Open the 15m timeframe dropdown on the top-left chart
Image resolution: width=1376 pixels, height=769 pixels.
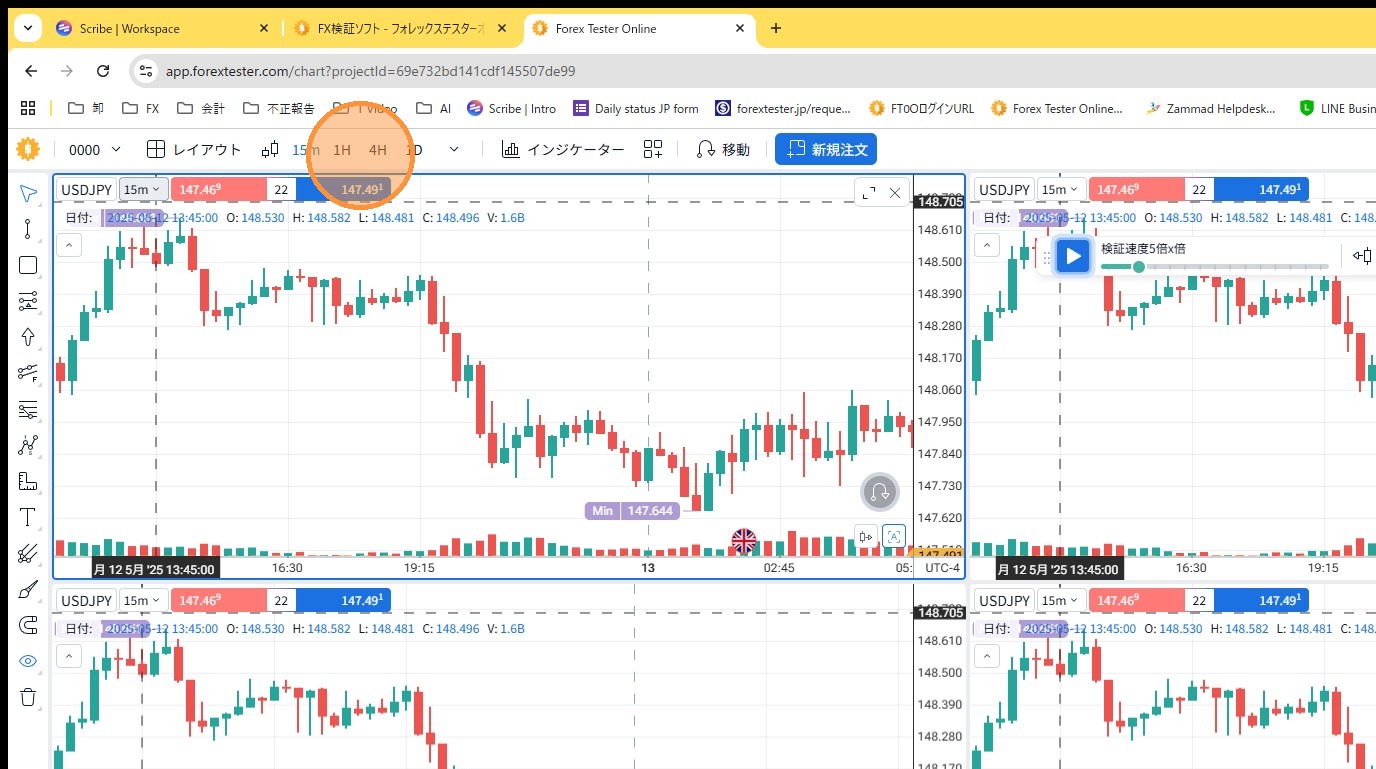pyautogui.click(x=142, y=189)
